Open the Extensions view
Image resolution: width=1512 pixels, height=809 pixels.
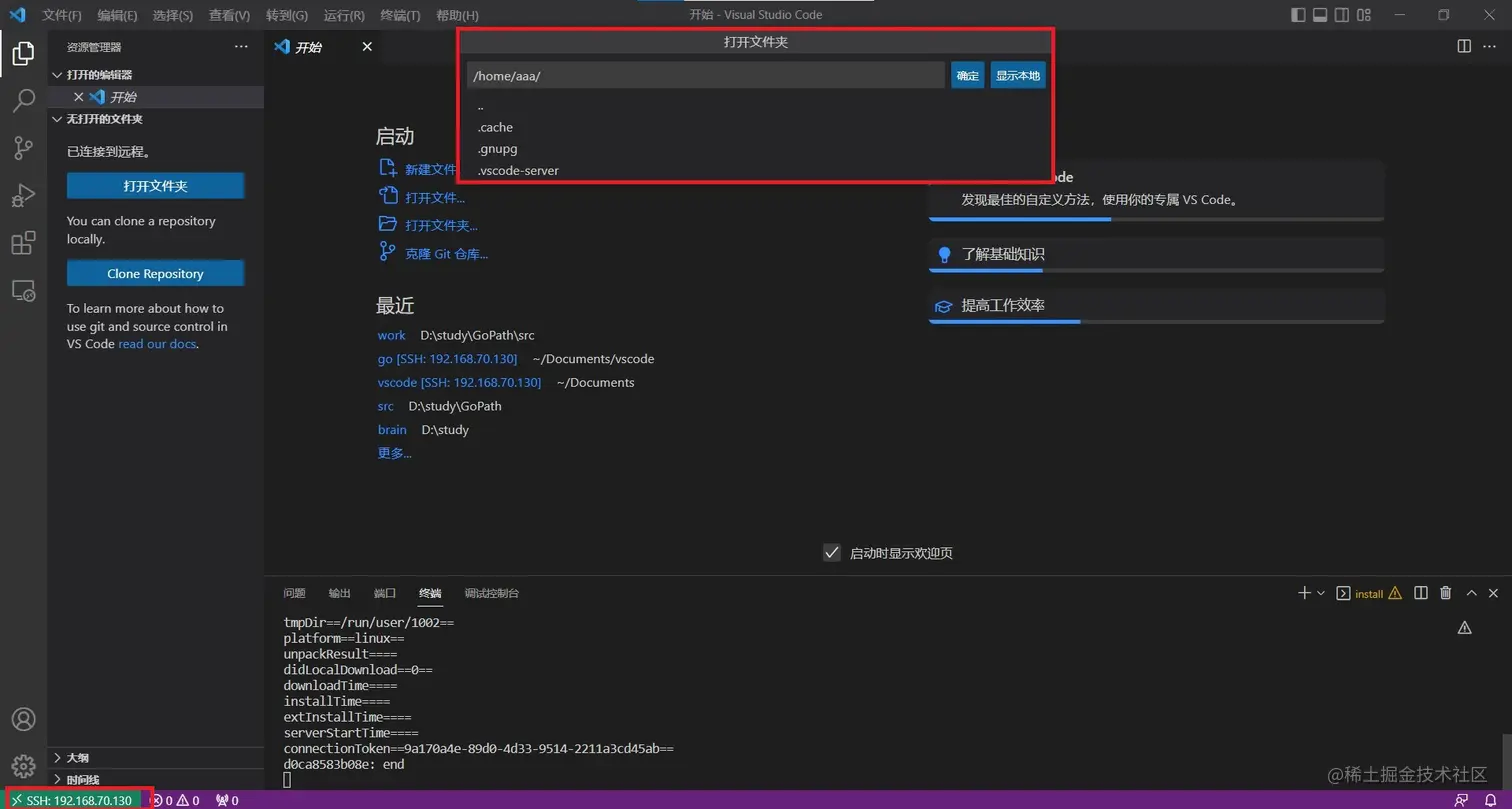(x=23, y=243)
